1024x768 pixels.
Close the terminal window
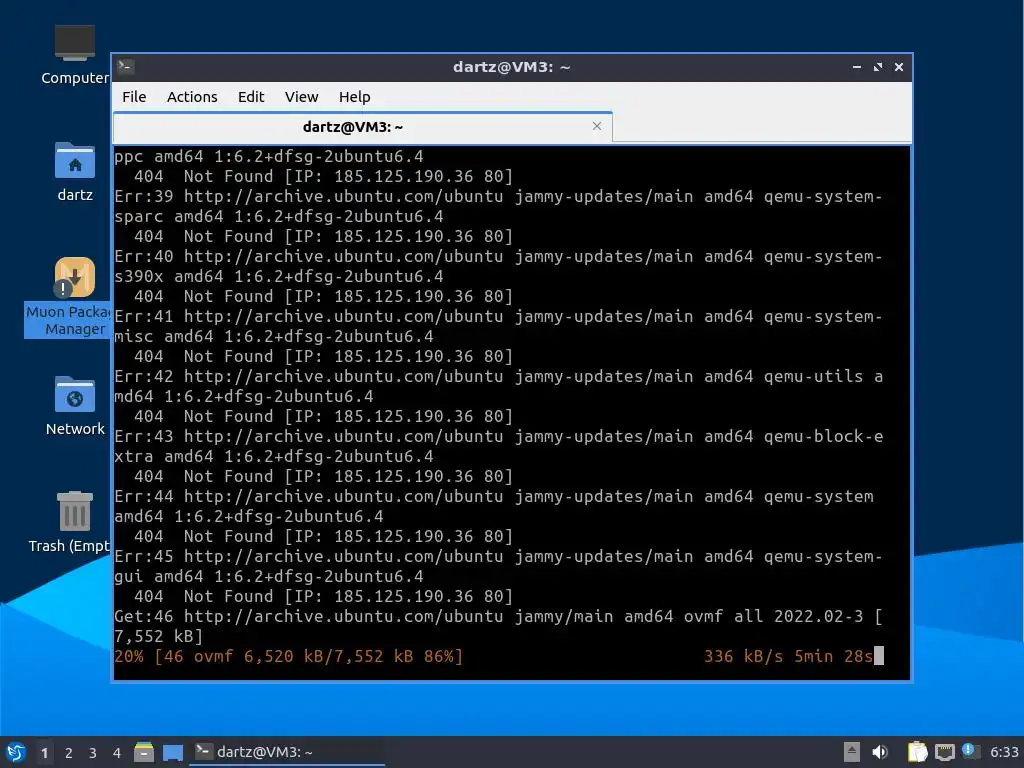point(899,67)
